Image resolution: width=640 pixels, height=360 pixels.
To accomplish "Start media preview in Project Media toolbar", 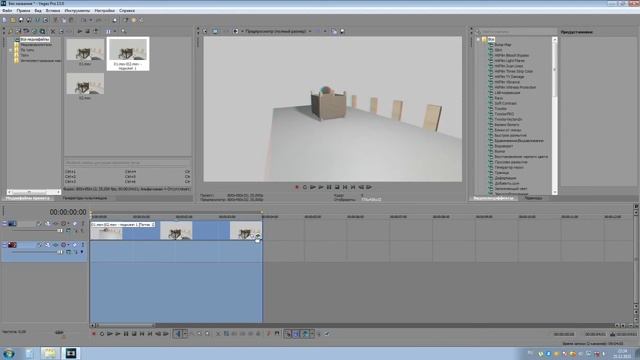I will [80, 31].
